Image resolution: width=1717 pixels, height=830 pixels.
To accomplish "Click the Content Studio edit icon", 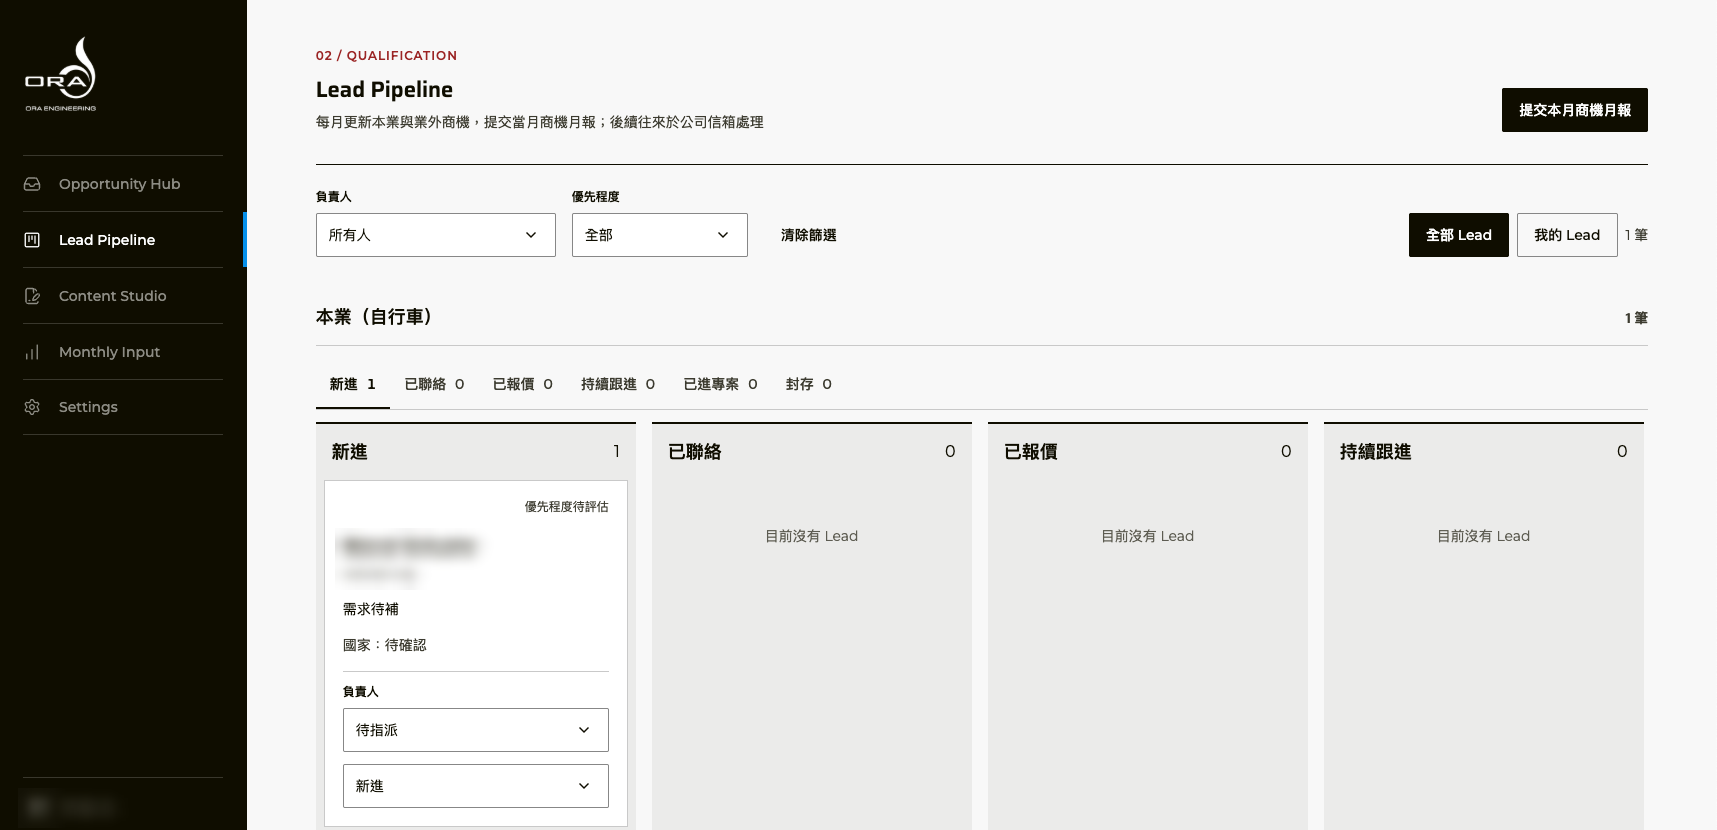I will 32,296.
